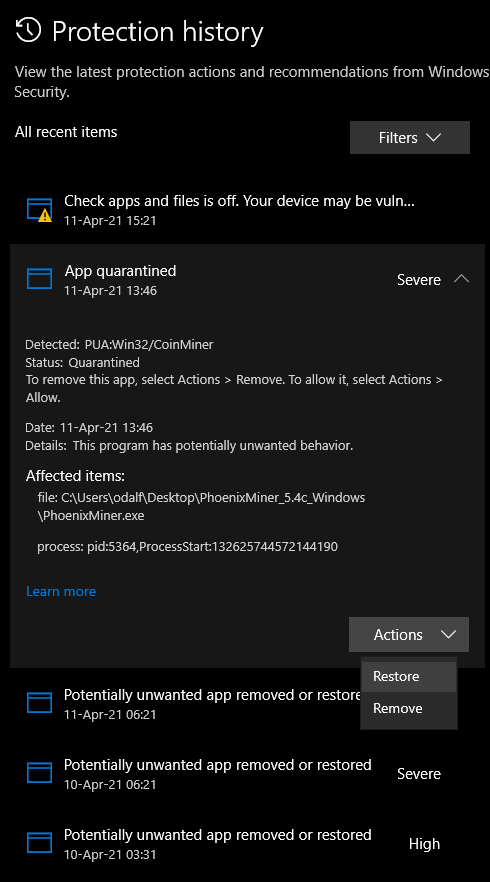Image resolution: width=490 pixels, height=882 pixels.
Task: Open the Learn more link
Action: point(61,591)
